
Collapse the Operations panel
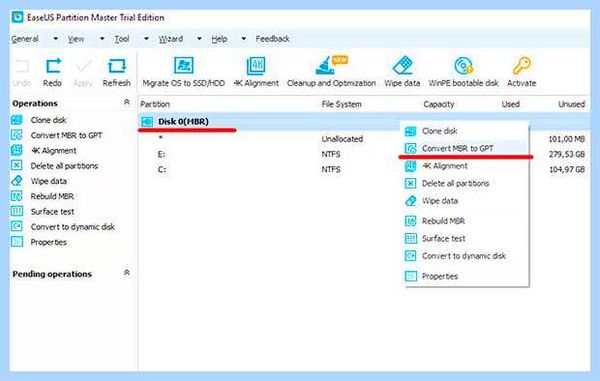[x=127, y=103]
